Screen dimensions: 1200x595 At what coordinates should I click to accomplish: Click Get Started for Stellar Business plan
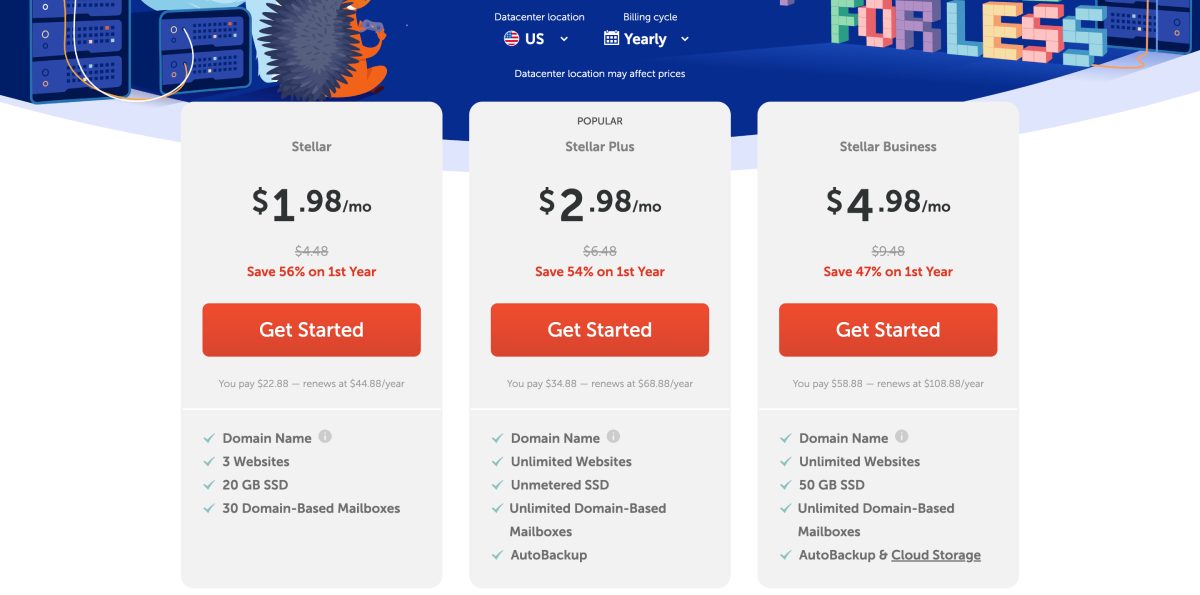(888, 330)
